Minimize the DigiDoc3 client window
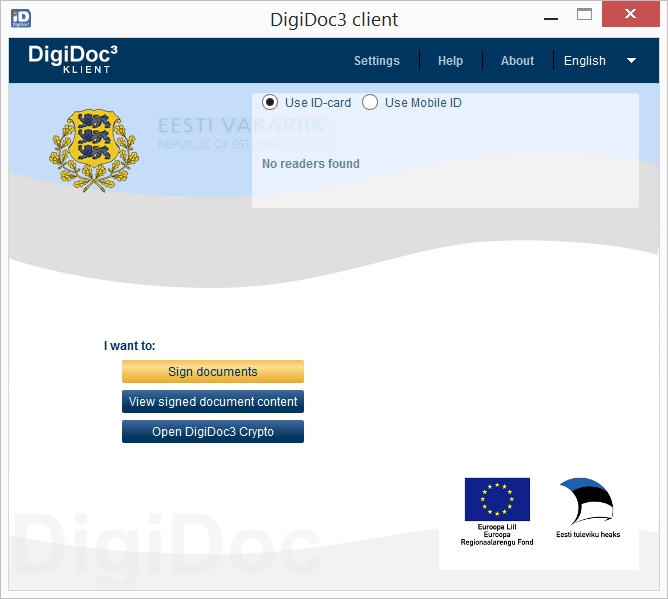The image size is (668, 599). (551, 19)
